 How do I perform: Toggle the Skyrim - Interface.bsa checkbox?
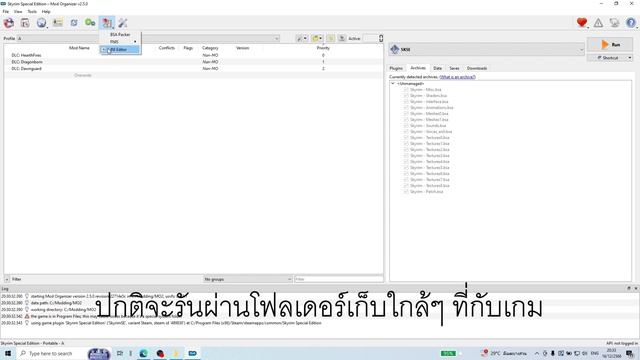[x=406, y=102]
